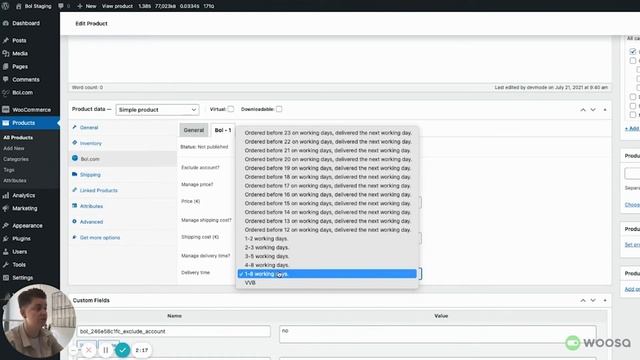Open the Tags submenu link
The width and height of the screenshot is (640, 360).
click(9, 170)
